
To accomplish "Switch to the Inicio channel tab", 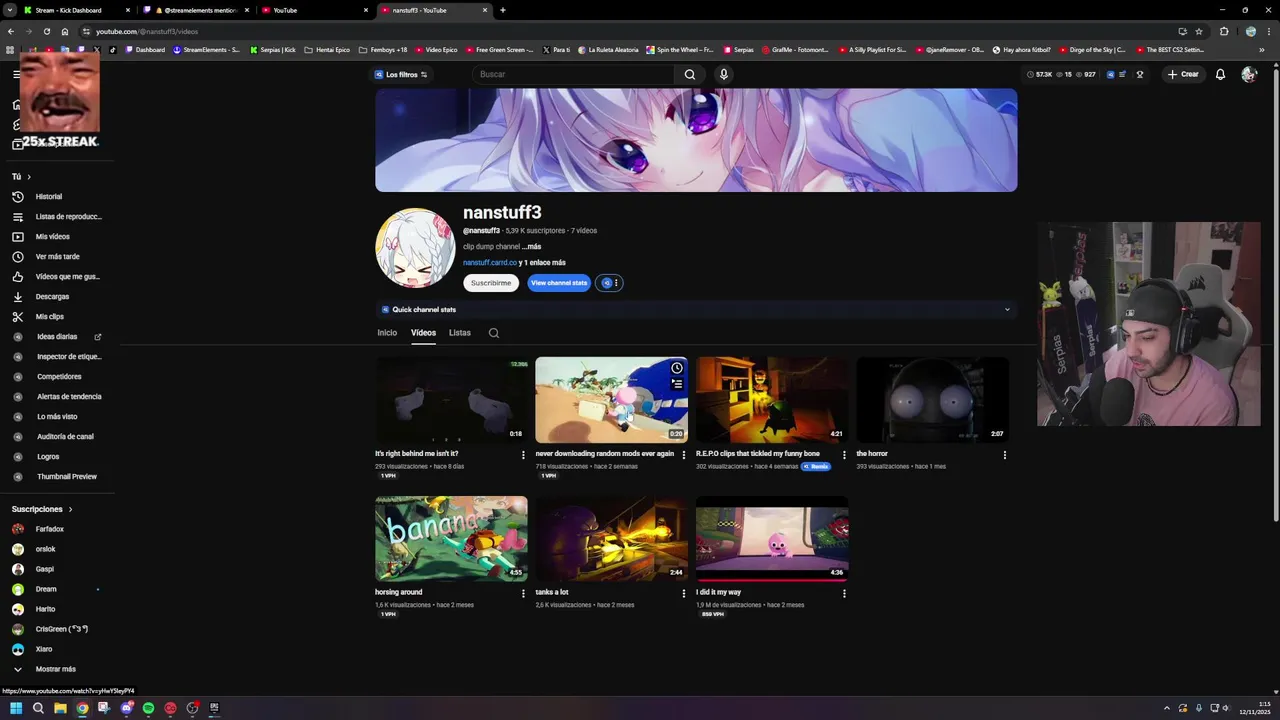I will tap(387, 333).
